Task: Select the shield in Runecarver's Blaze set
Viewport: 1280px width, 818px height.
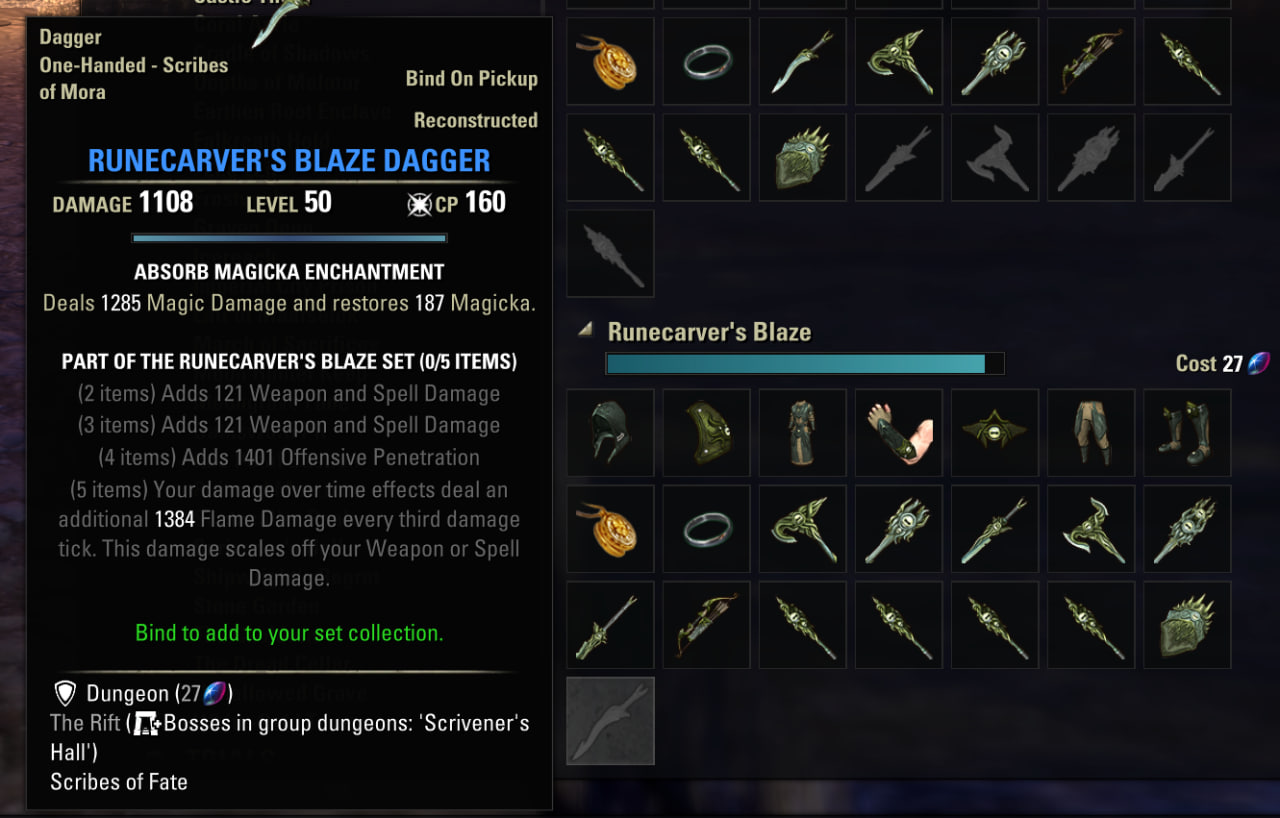Action: [x=1186, y=624]
